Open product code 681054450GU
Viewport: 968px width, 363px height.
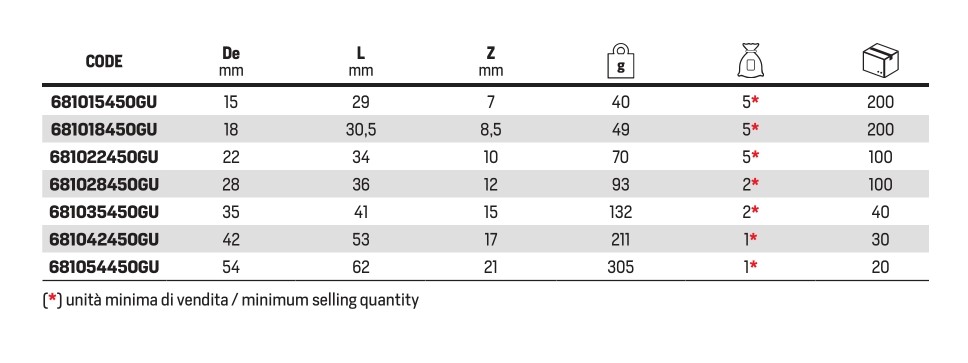(104, 267)
